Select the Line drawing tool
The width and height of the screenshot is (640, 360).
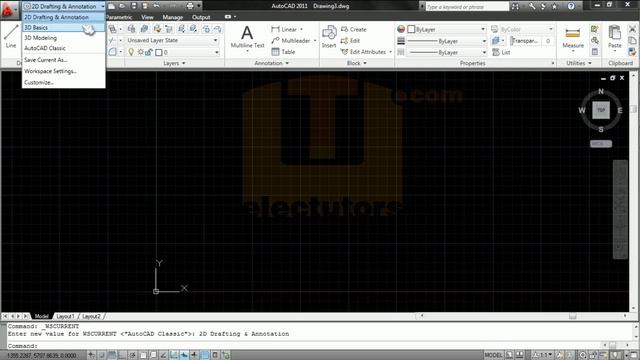click(x=11, y=37)
